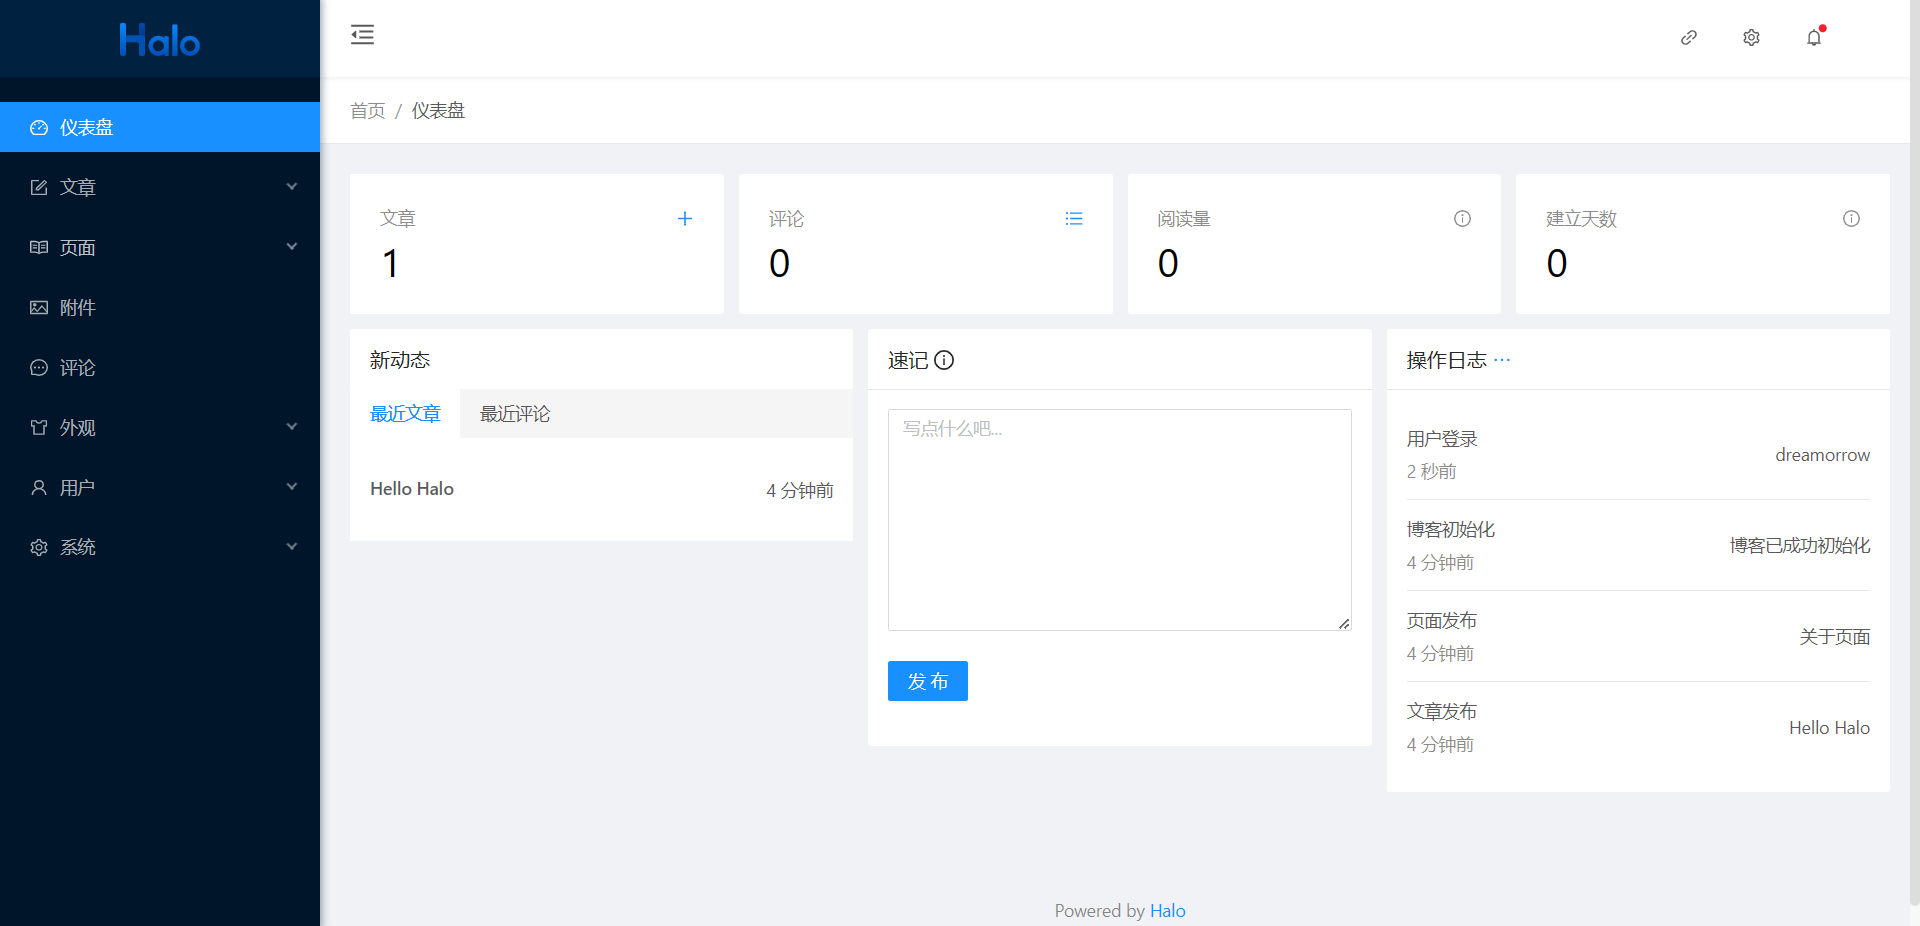The width and height of the screenshot is (1920, 926).
Task: Click the info icon on the 建立天数 card
Action: (1851, 219)
